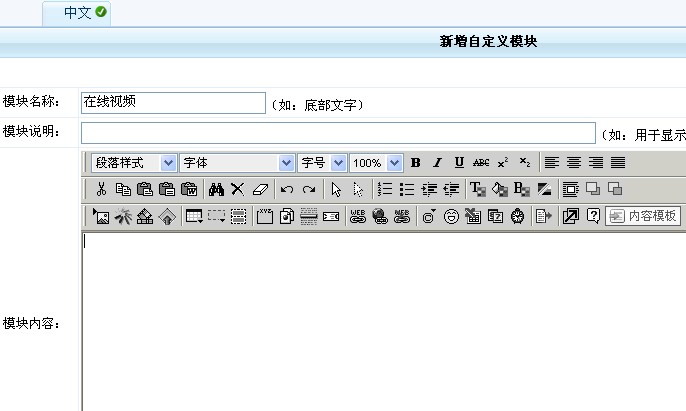
Task: Click the Delete X icon
Action: pyautogui.click(x=238, y=189)
